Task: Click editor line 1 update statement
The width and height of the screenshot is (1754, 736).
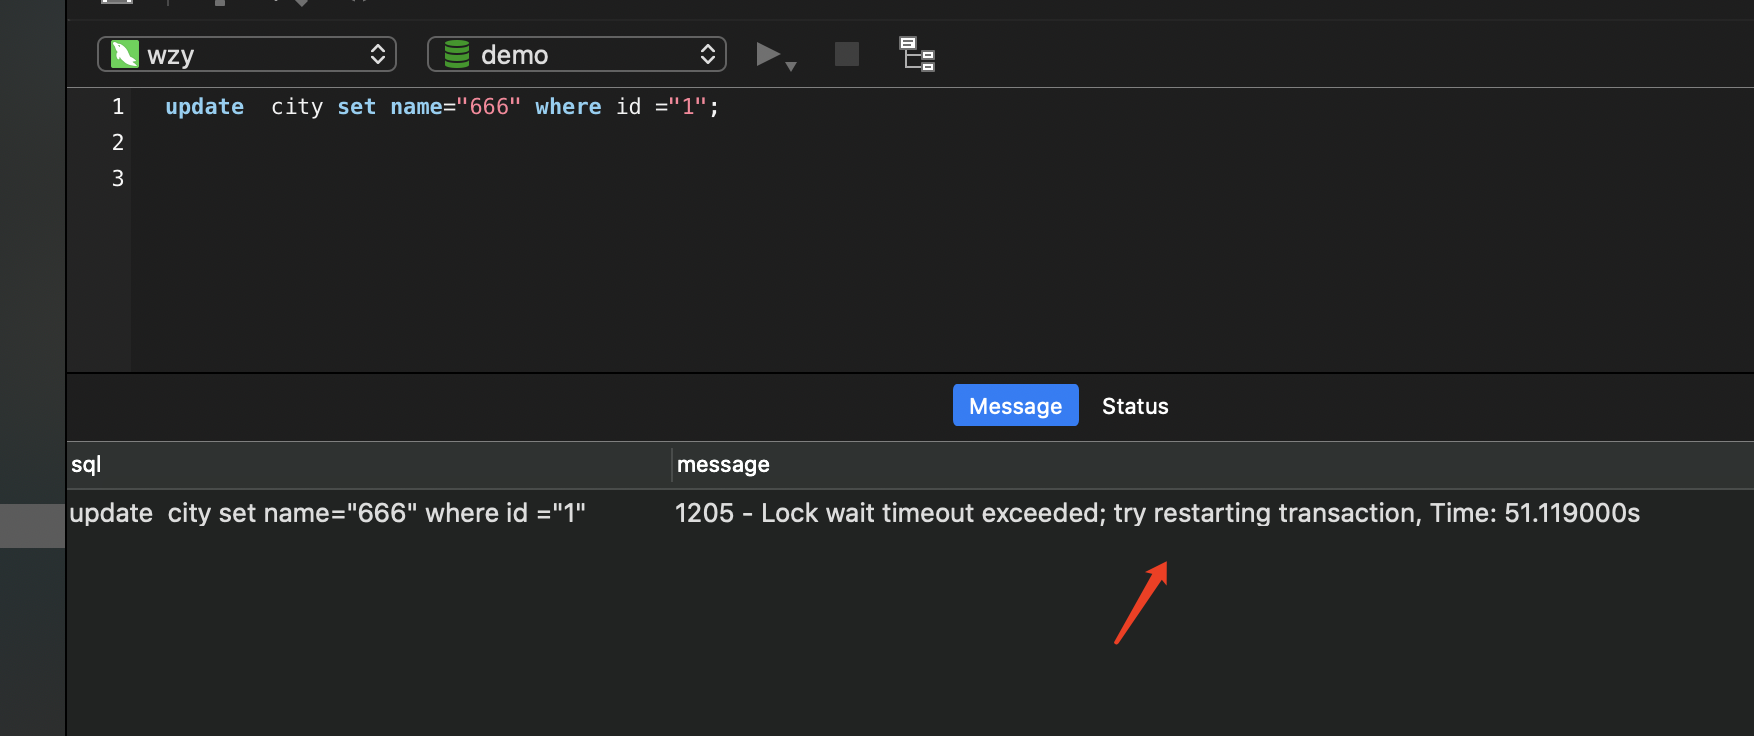Action: pos(442,107)
